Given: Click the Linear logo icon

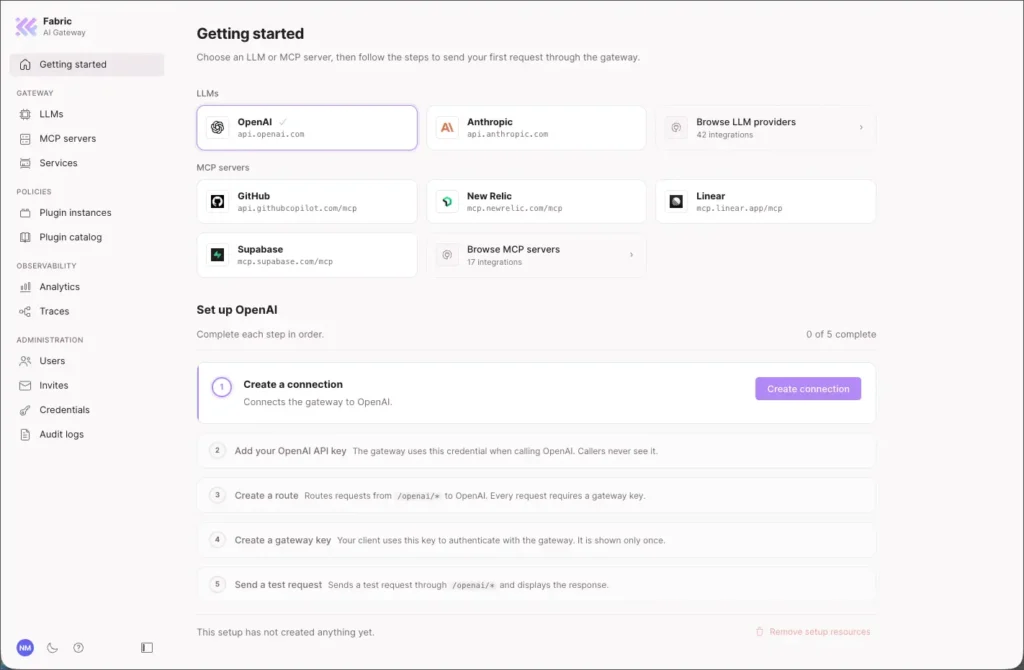Looking at the screenshot, I should pos(676,202).
